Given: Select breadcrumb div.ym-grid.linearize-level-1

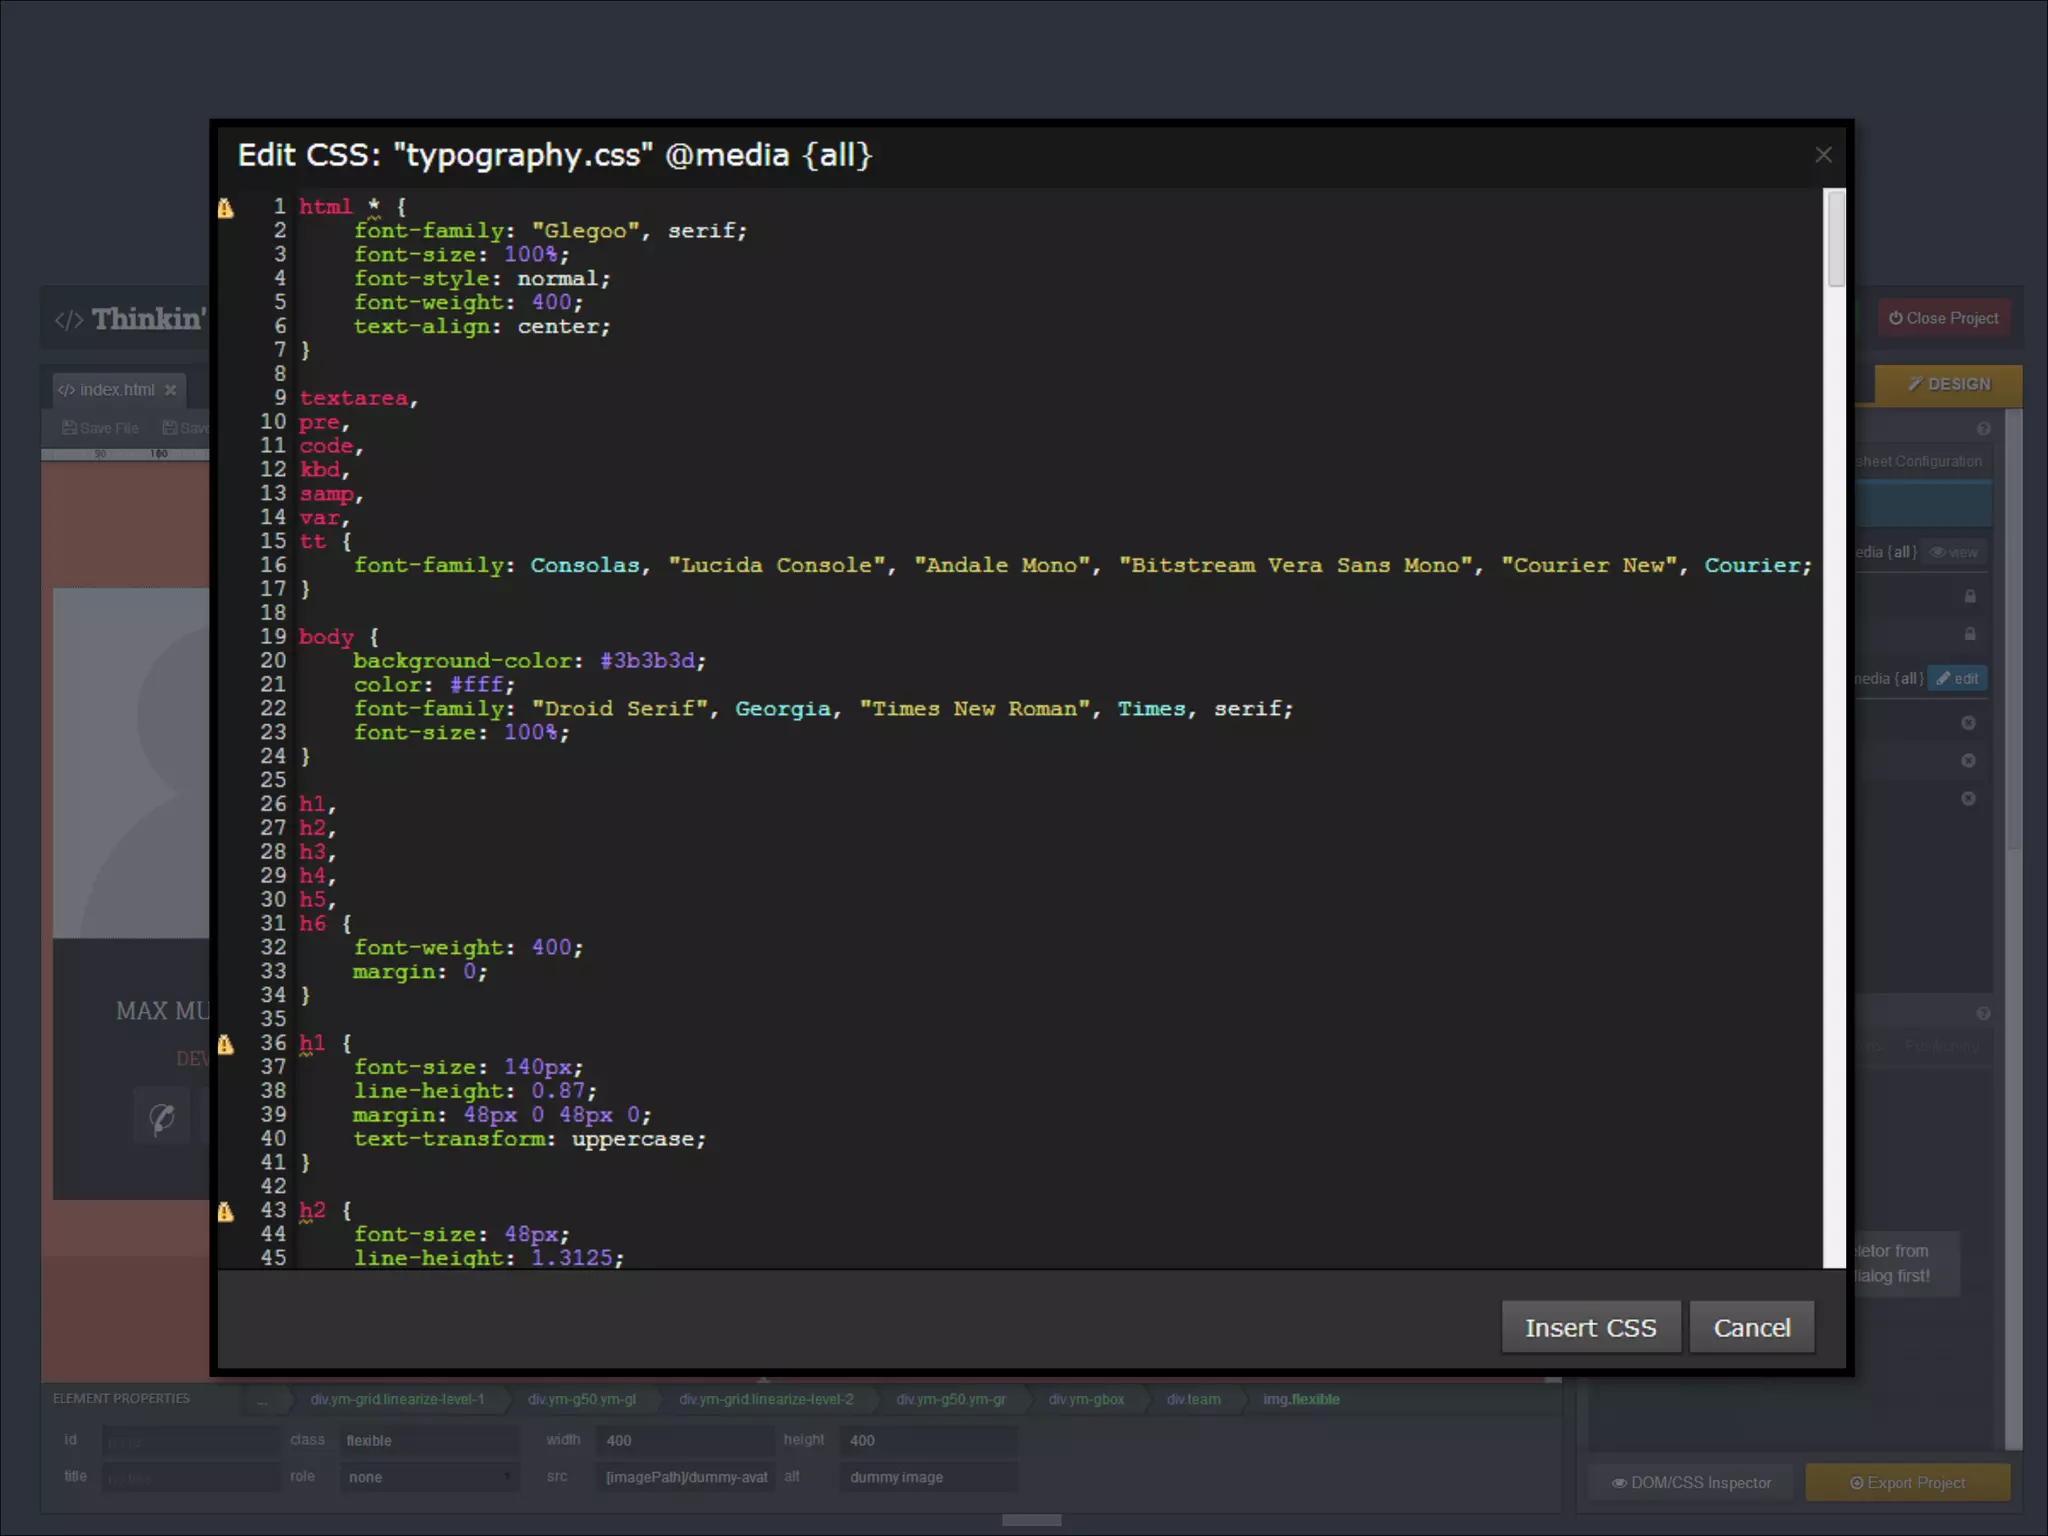Looking at the screenshot, I should (x=397, y=1399).
